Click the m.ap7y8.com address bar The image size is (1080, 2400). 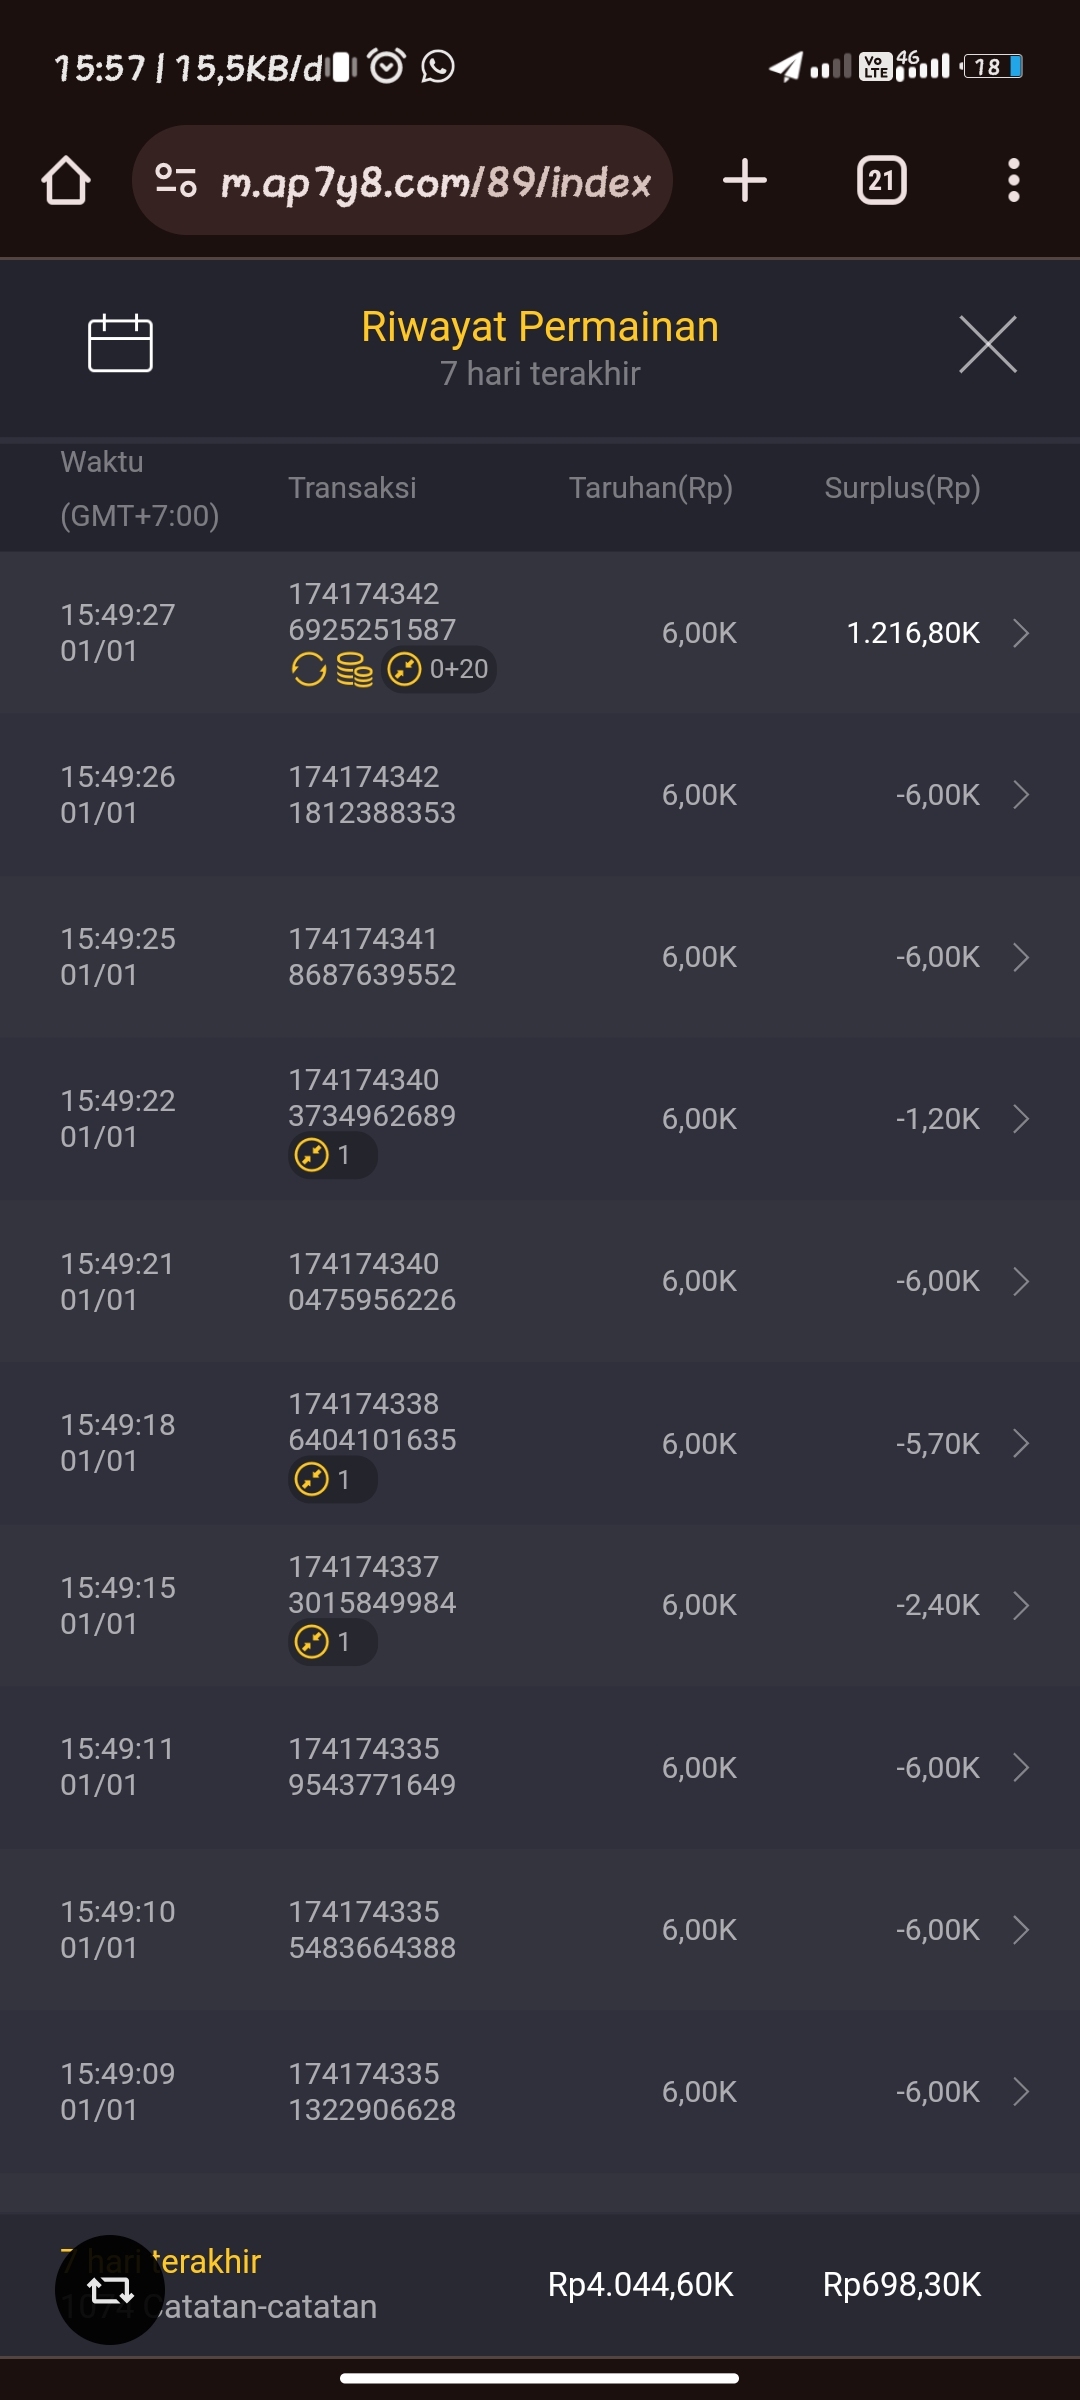435,181
